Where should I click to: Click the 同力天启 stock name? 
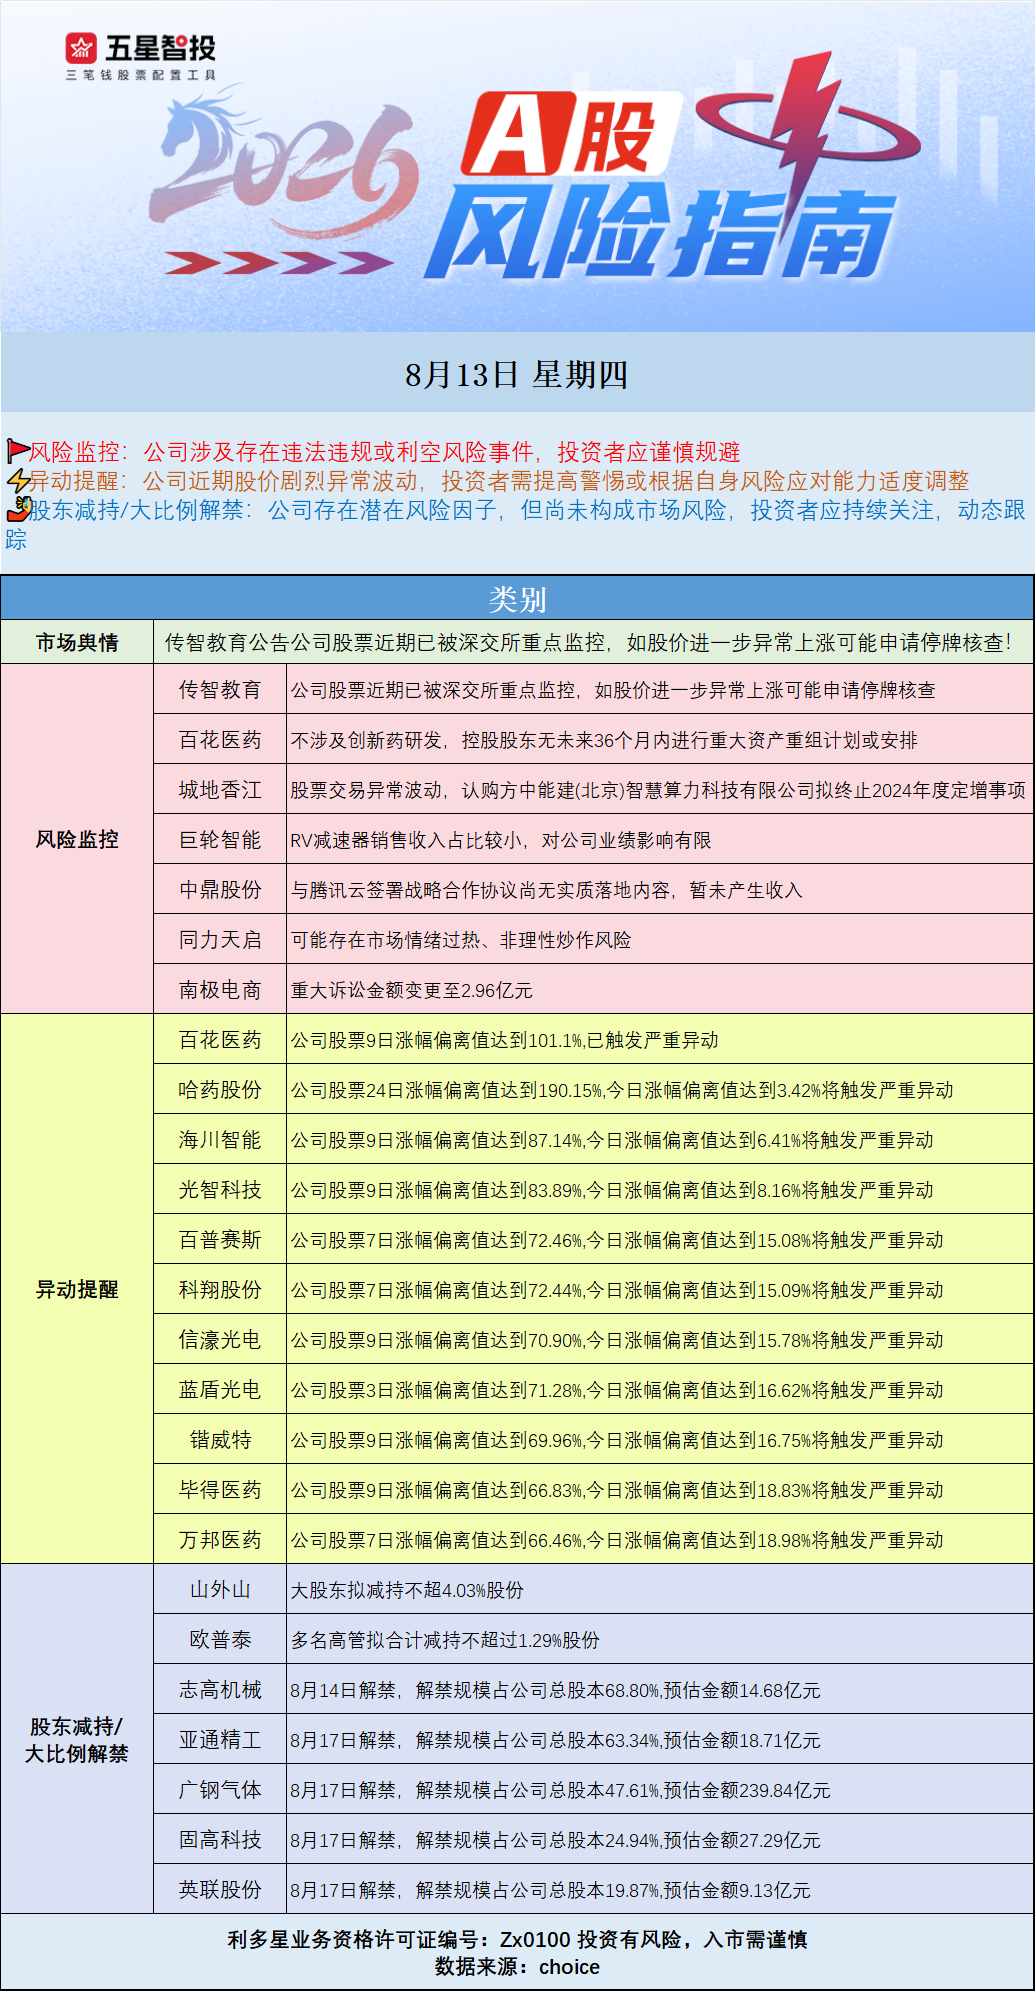[220, 939]
